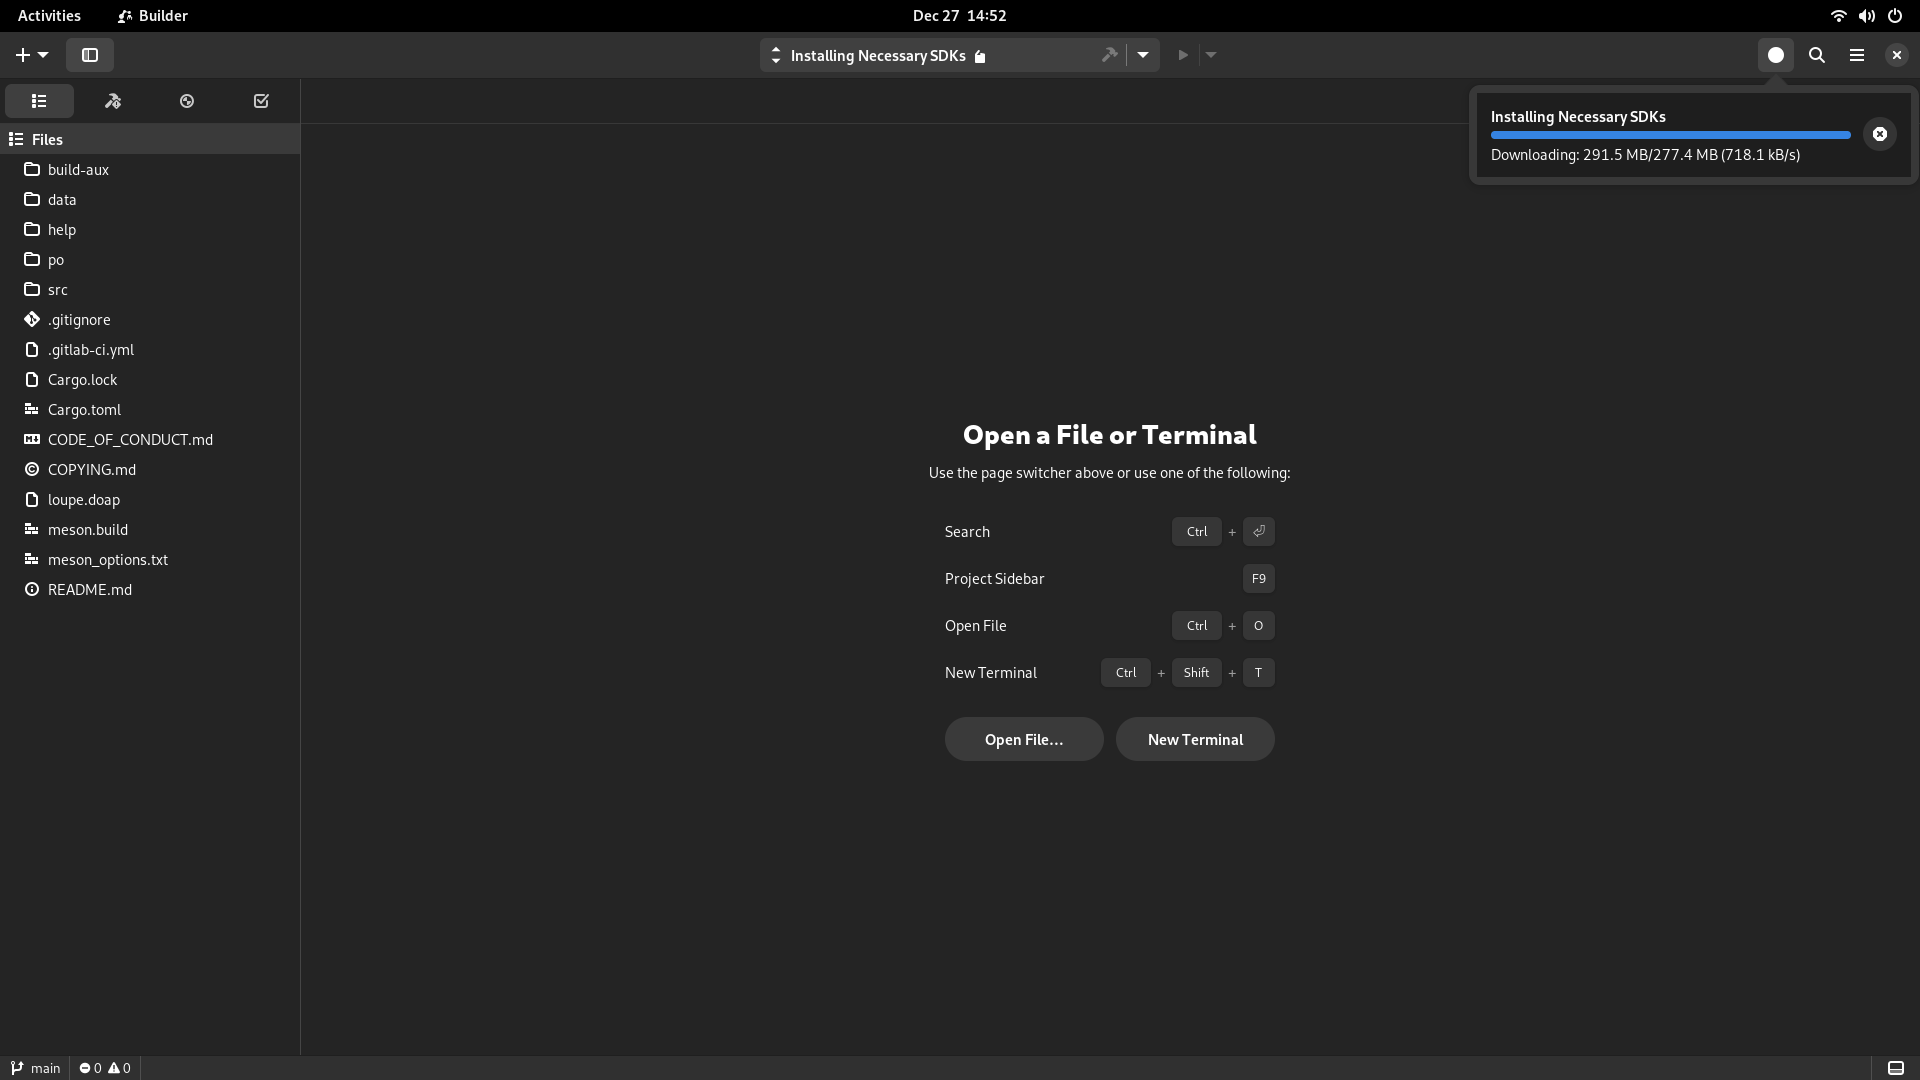Click the SDK download progress bar
This screenshot has width=1920, height=1080.
coord(1670,135)
